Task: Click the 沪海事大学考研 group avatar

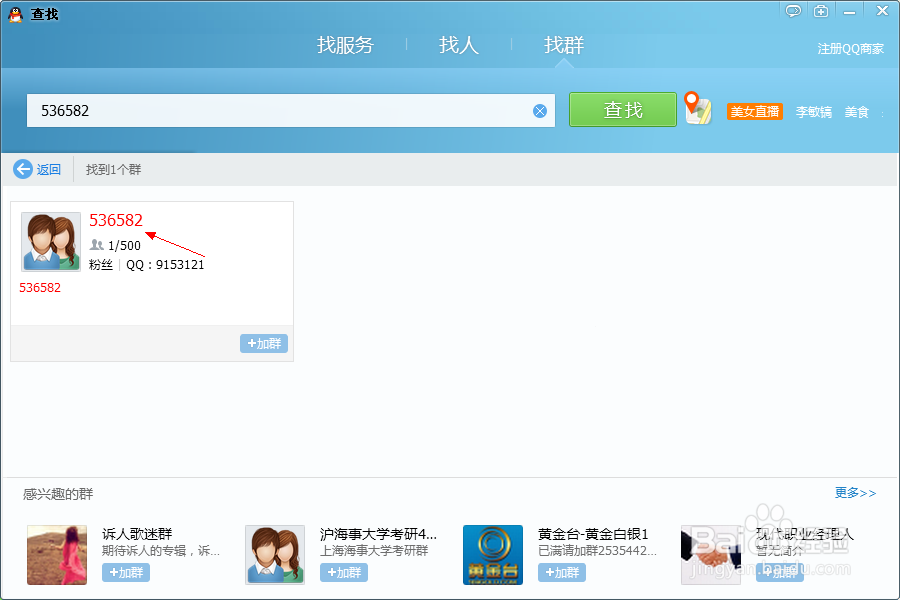Action: (x=275, y=555)
